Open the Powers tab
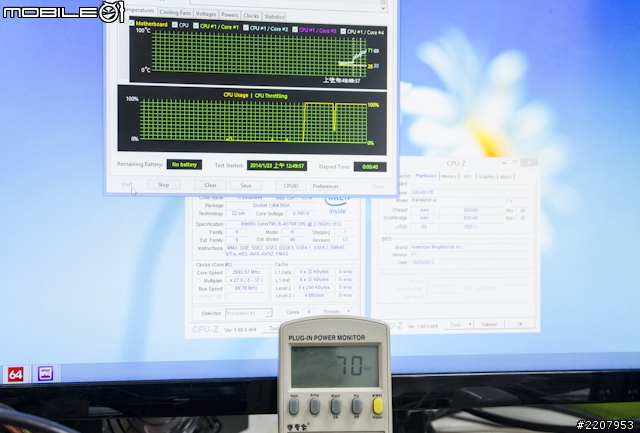 (x=230, y=15)
